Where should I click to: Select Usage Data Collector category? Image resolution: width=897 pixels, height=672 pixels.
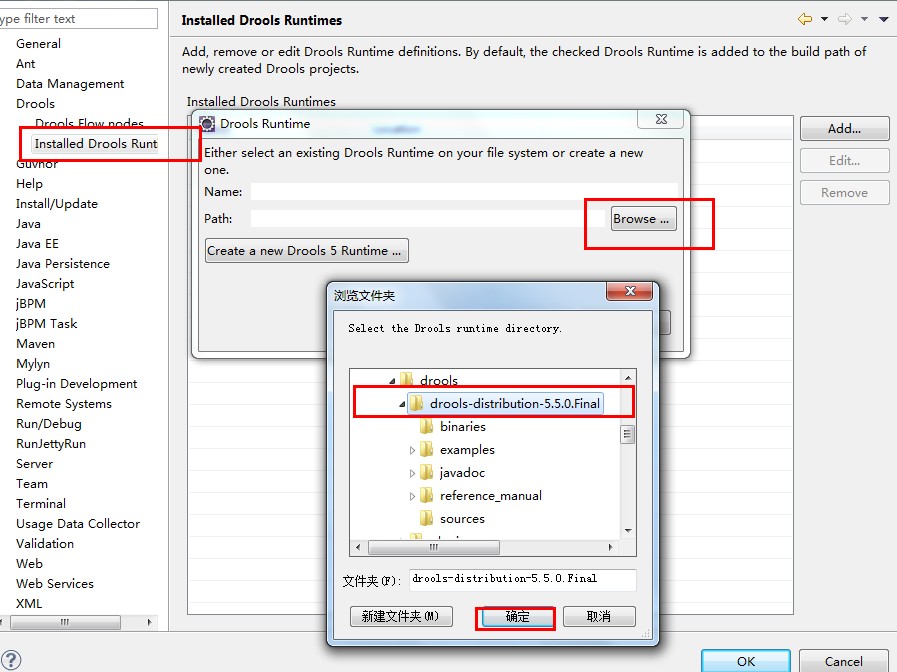click(78, 524)
